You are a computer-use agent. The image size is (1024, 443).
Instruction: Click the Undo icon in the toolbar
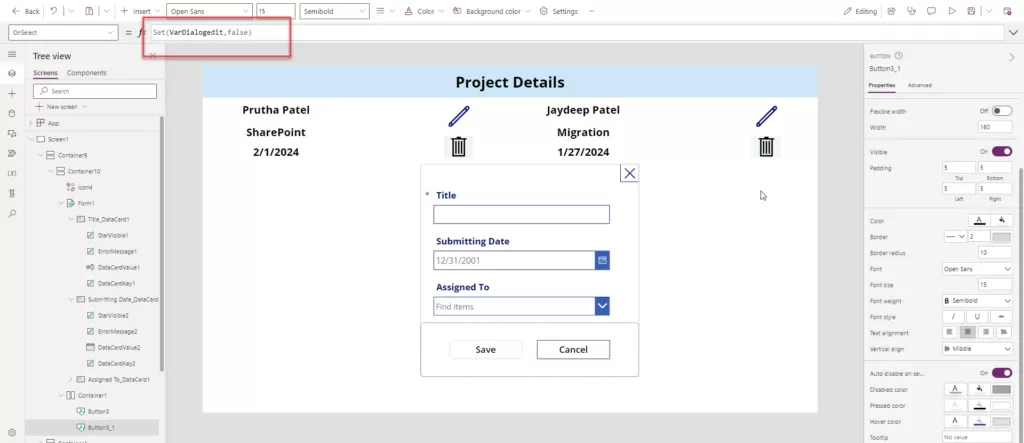(x=53, y=11)
